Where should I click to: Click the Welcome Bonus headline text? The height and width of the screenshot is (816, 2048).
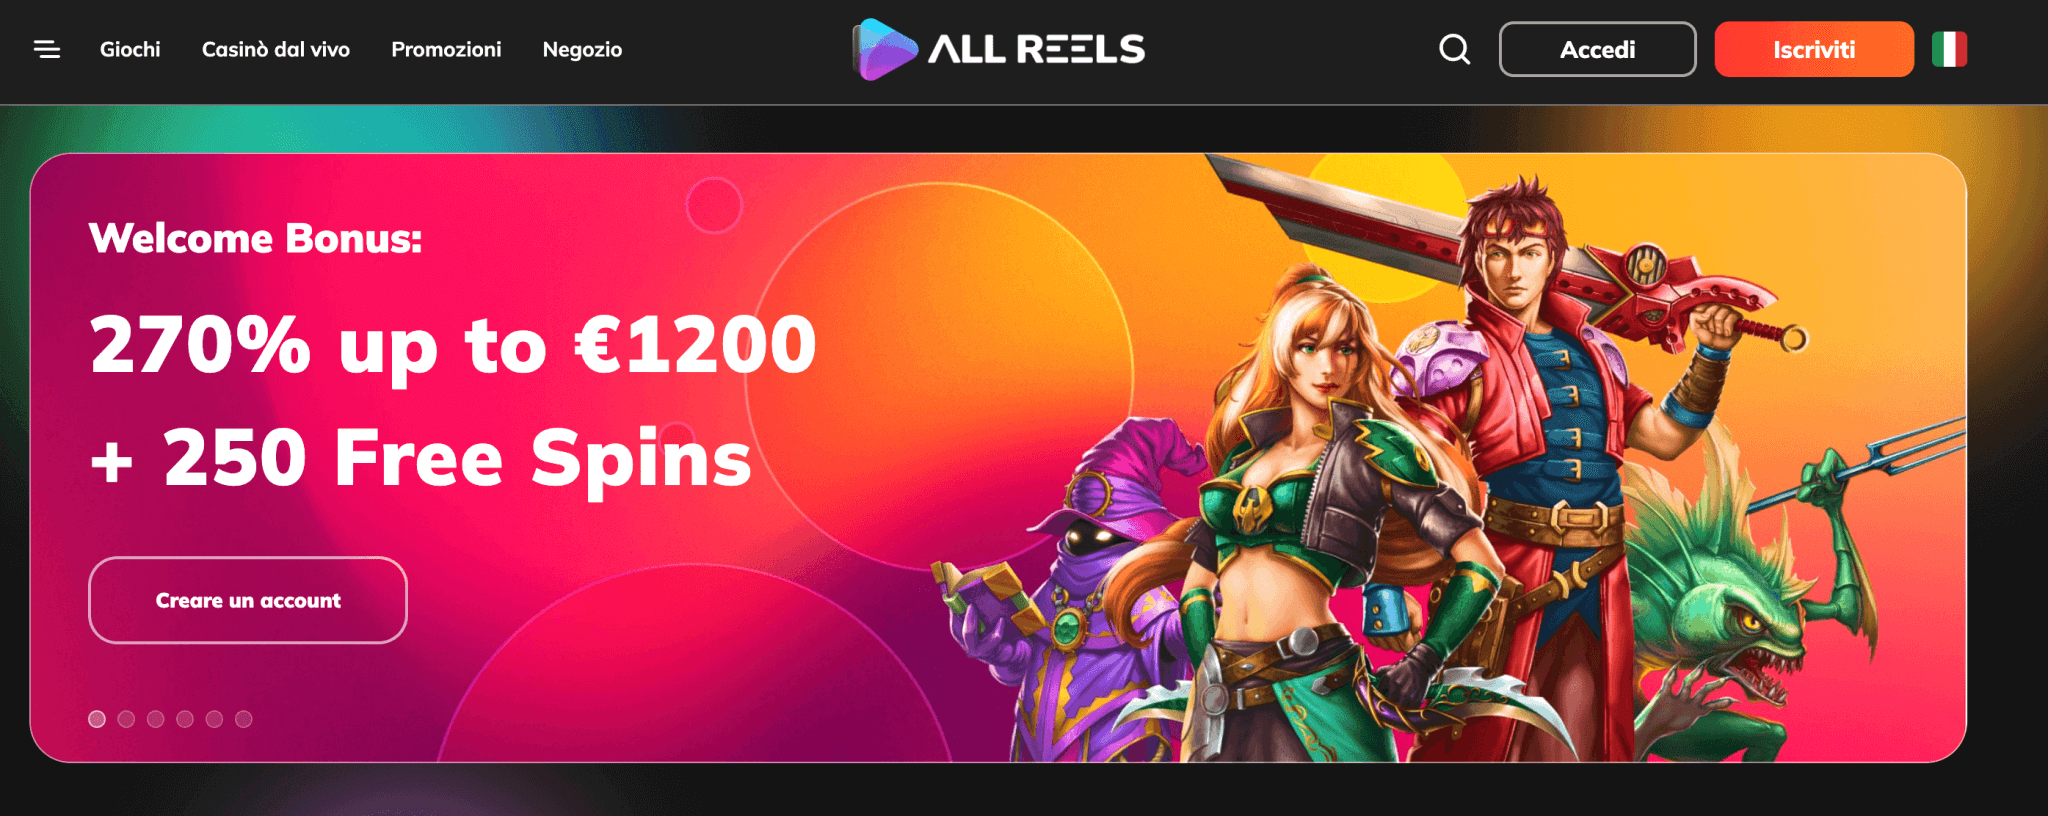click(256, 238)
